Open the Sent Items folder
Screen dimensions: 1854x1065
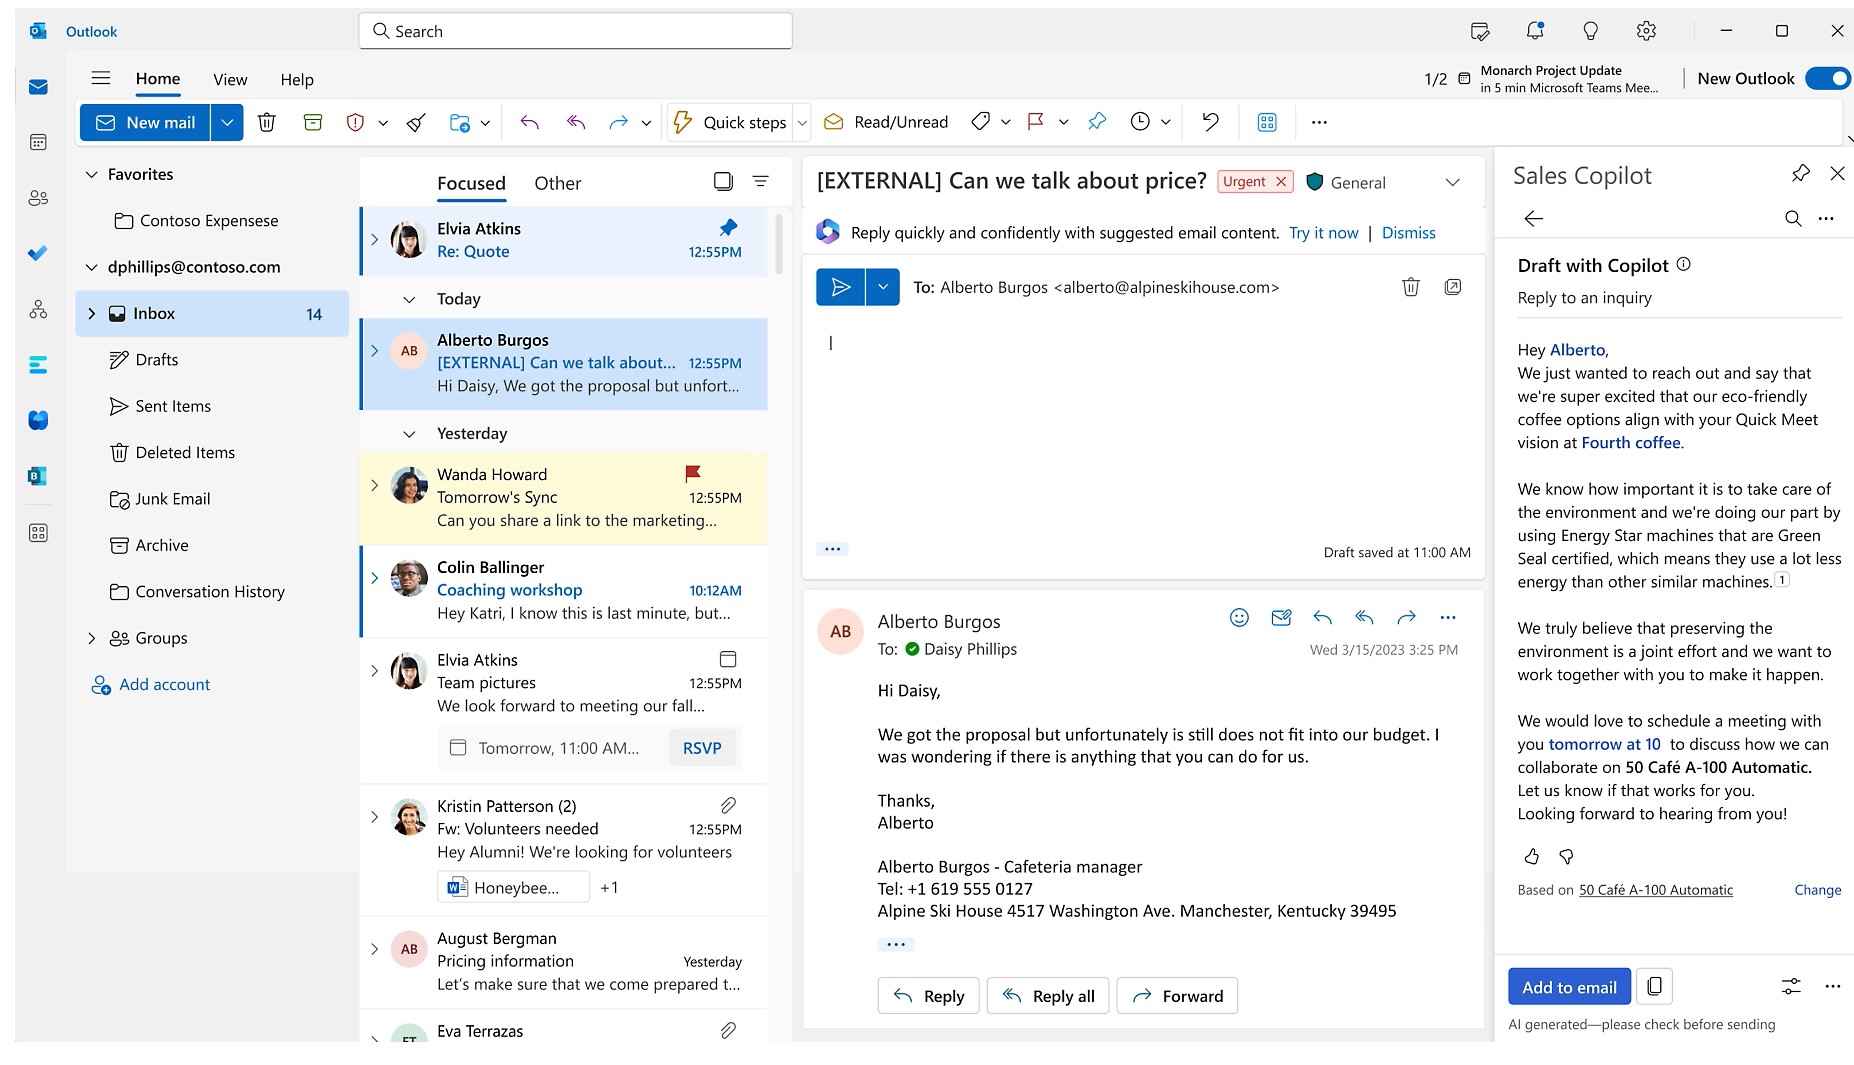click(211, 406)
